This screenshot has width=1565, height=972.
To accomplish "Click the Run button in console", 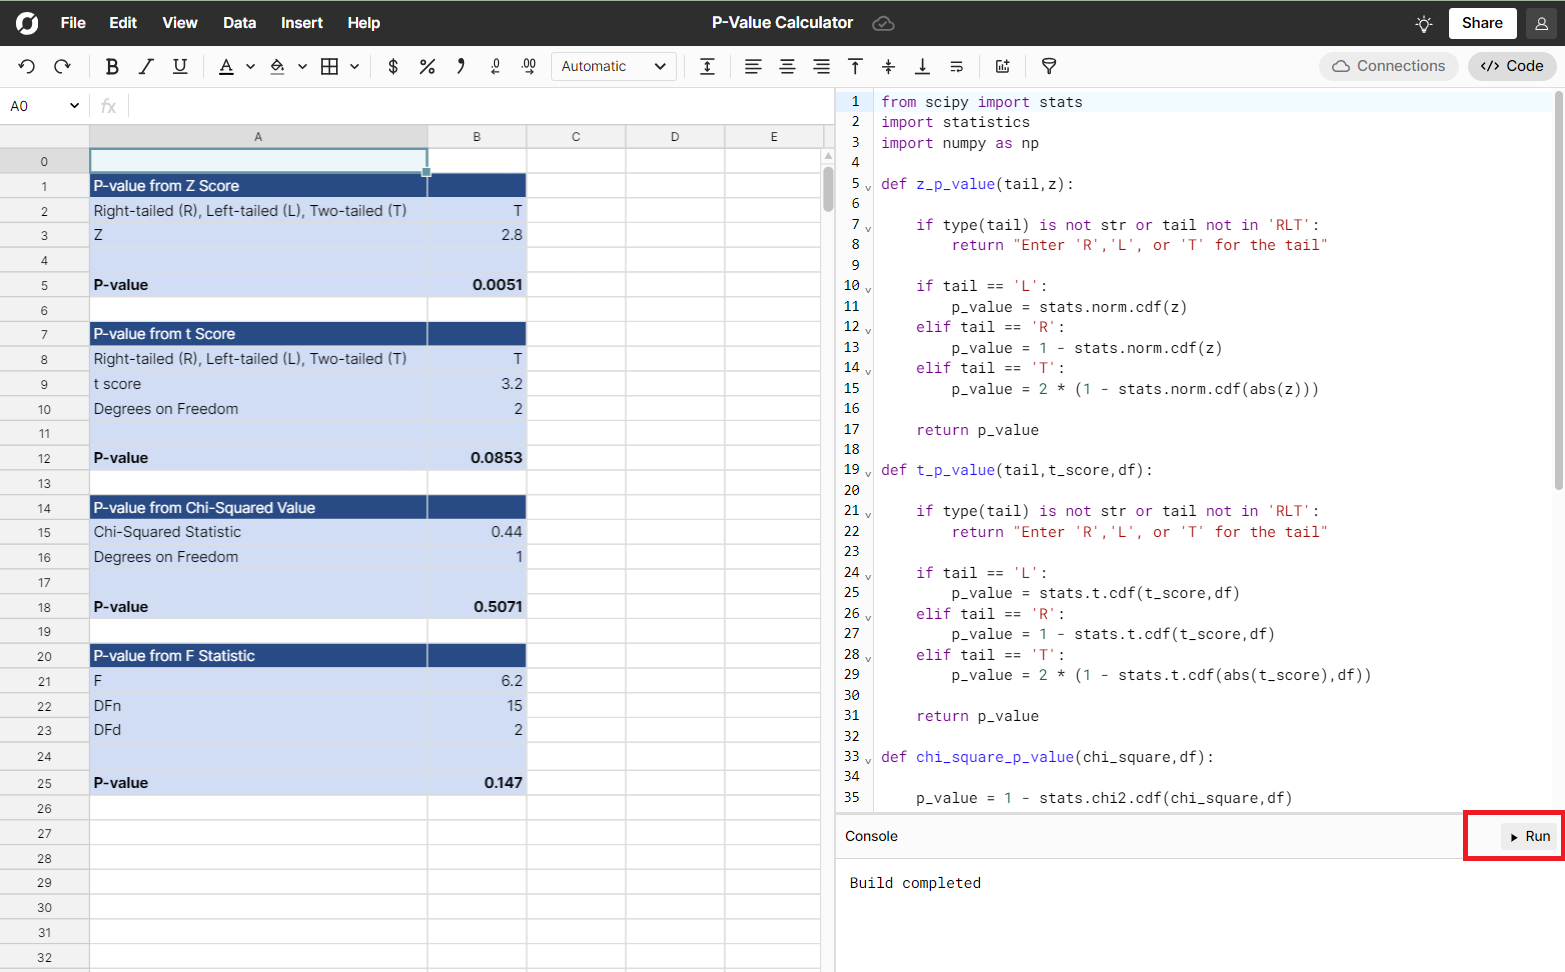I will point(1530,836).
